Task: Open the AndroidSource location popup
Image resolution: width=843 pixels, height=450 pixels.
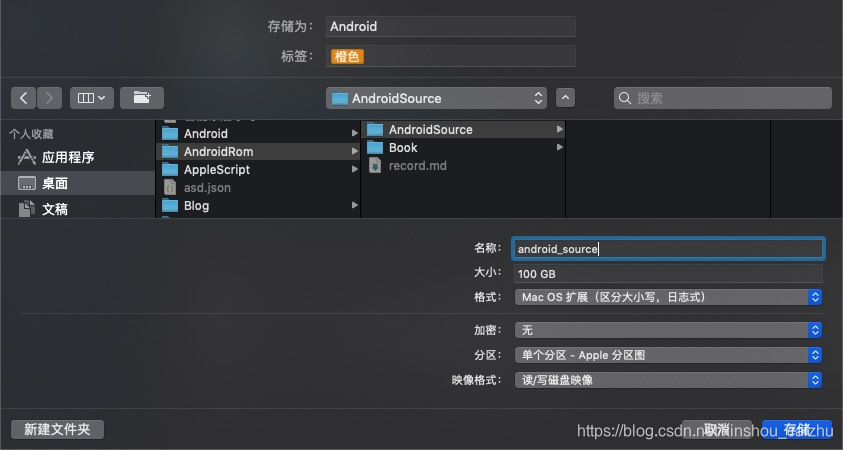Action: (x=436, y=98)
